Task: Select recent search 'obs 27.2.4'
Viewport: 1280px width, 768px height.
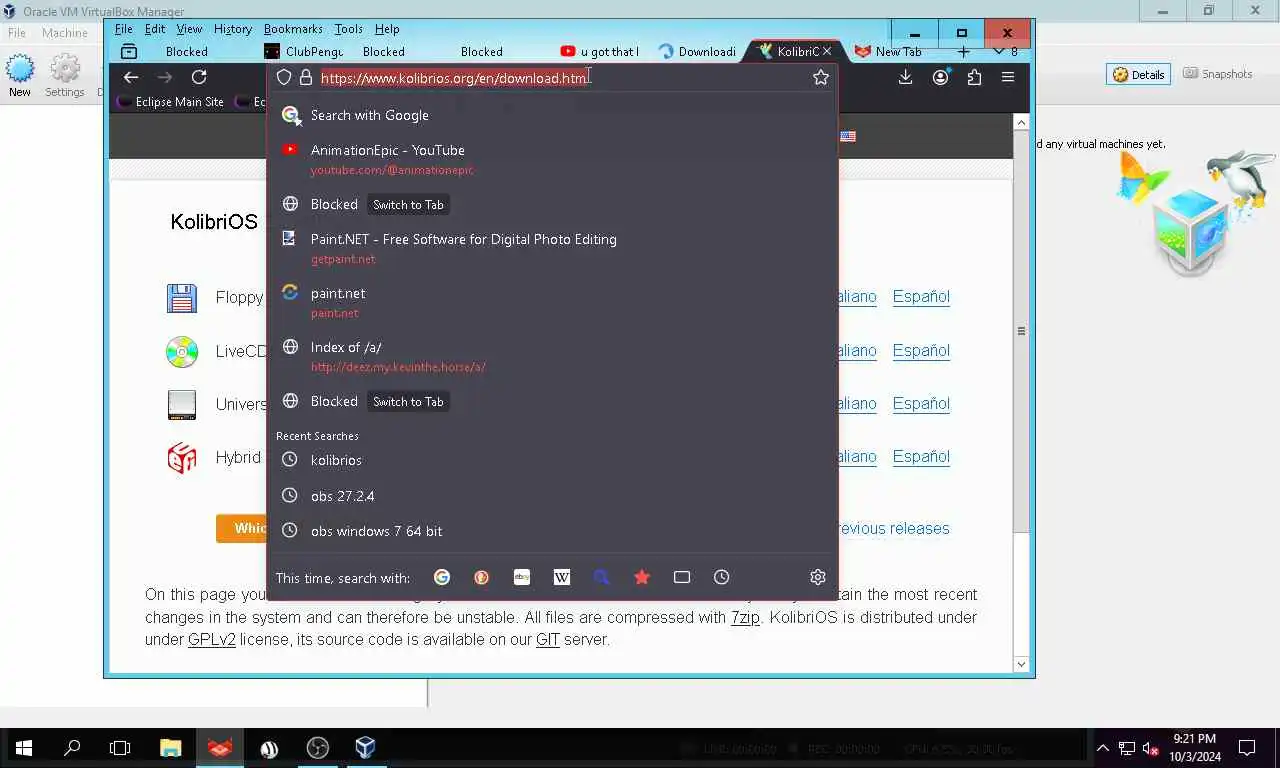Action: 552,496
